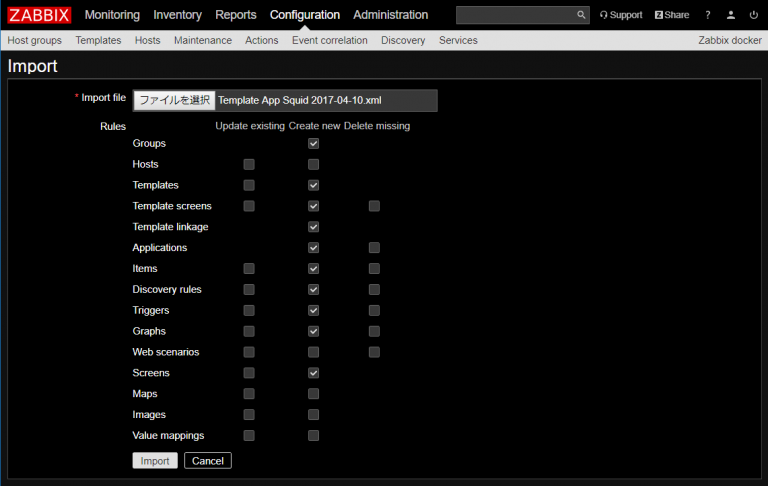Screen dimensions: 768x486
Task: Check Create new for Maps
Action: [313, 393]
